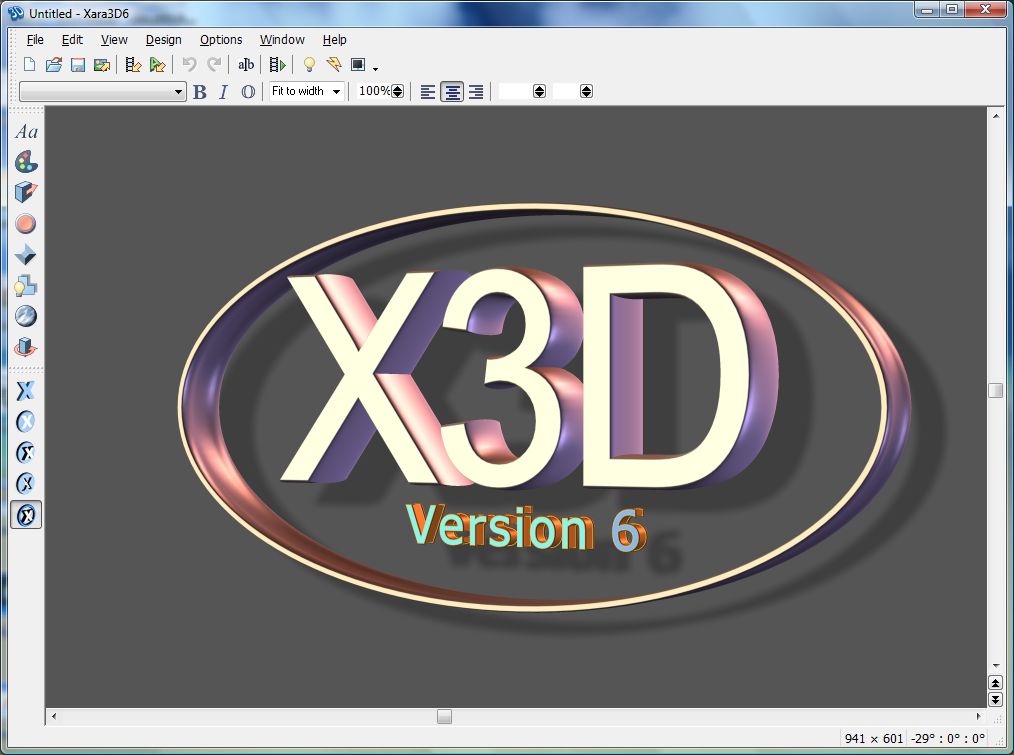Screen dimensions: 1014x755
Task: Select the plain X text style
Action: click(x=26, y=391)
